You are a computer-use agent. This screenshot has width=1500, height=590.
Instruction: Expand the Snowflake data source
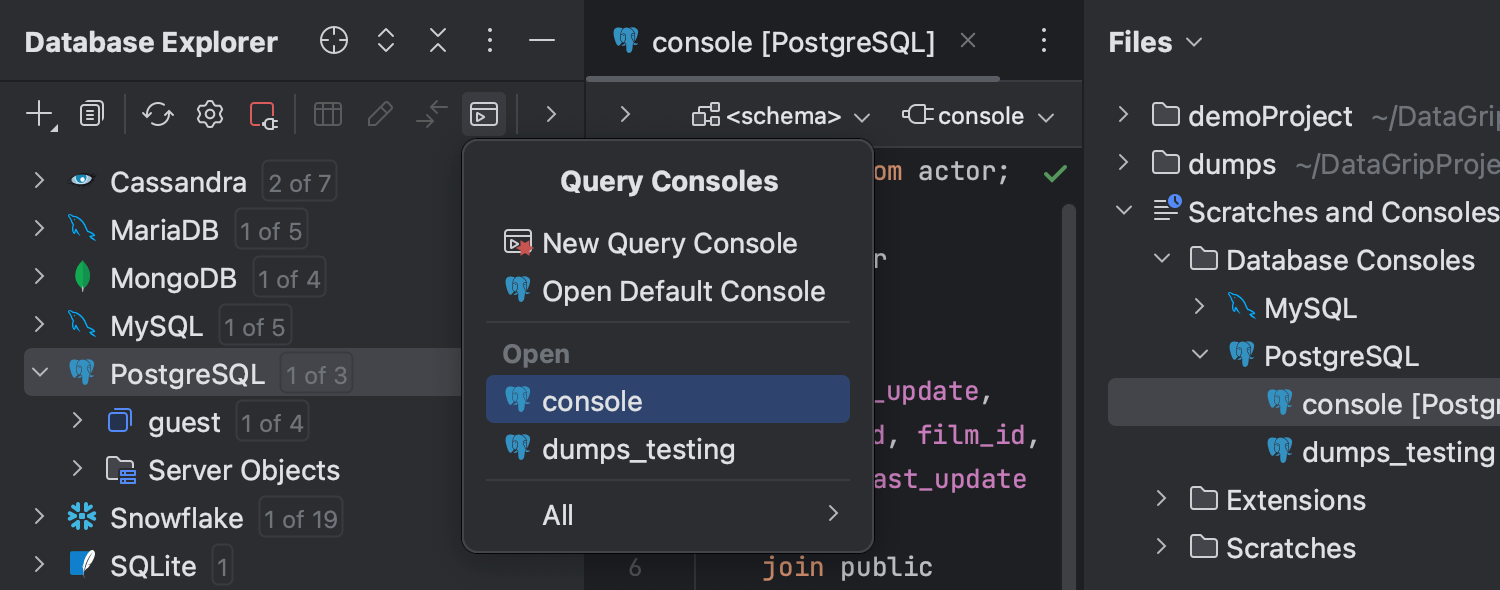pyautogui.click(x=38, y=517)
